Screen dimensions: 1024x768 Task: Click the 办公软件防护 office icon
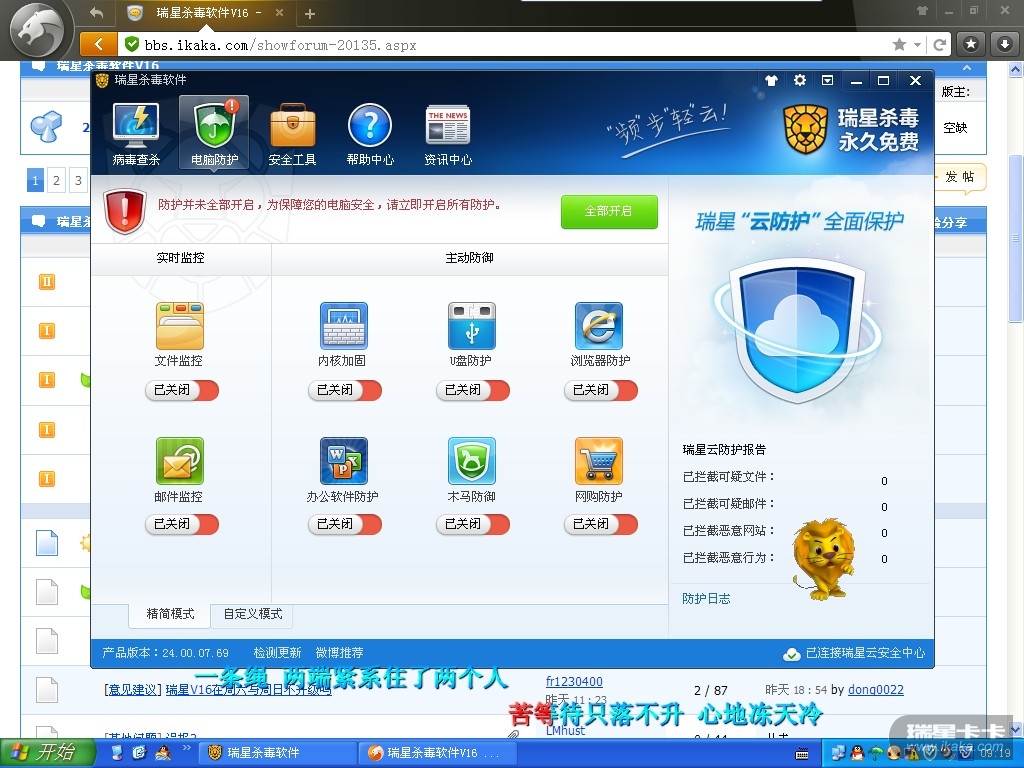(344, 461)
